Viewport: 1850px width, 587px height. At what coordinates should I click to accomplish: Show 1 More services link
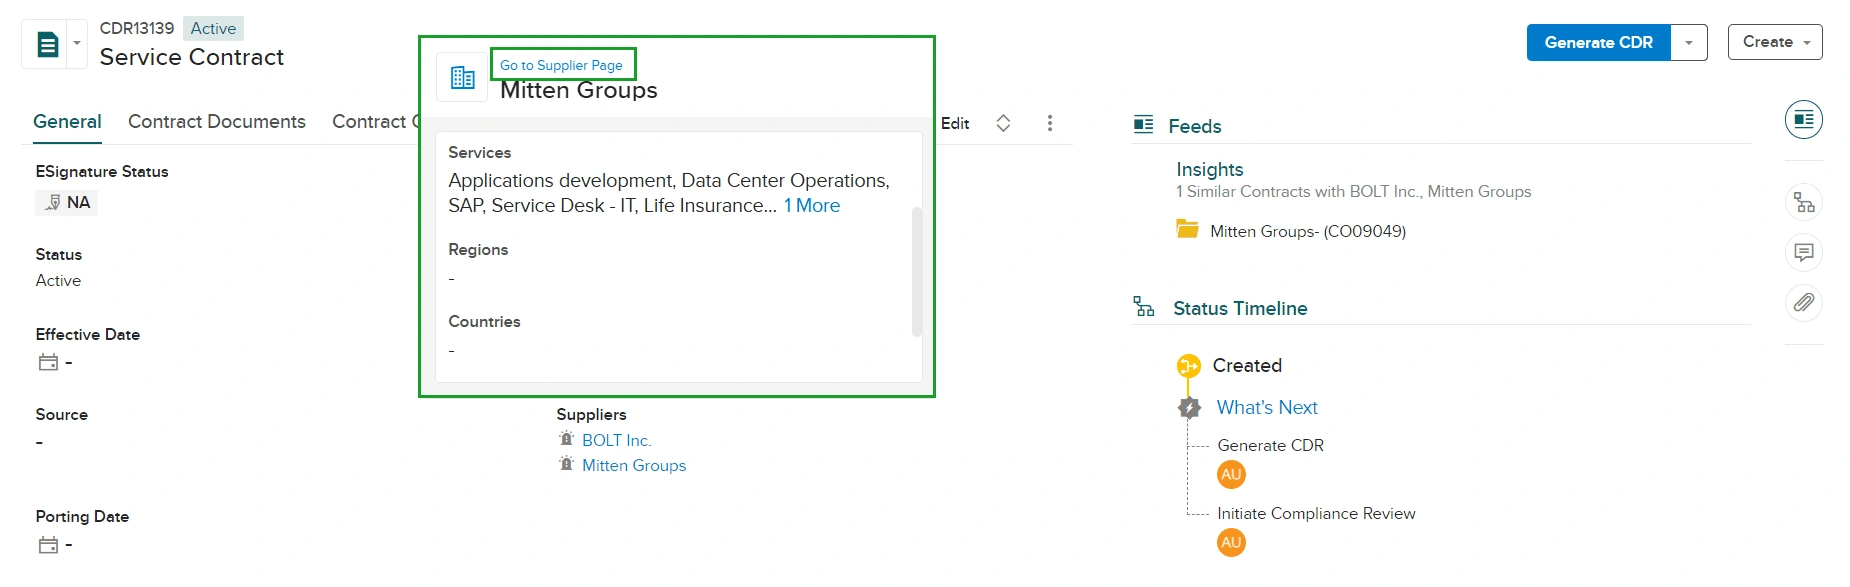click(x=811, y=206)
